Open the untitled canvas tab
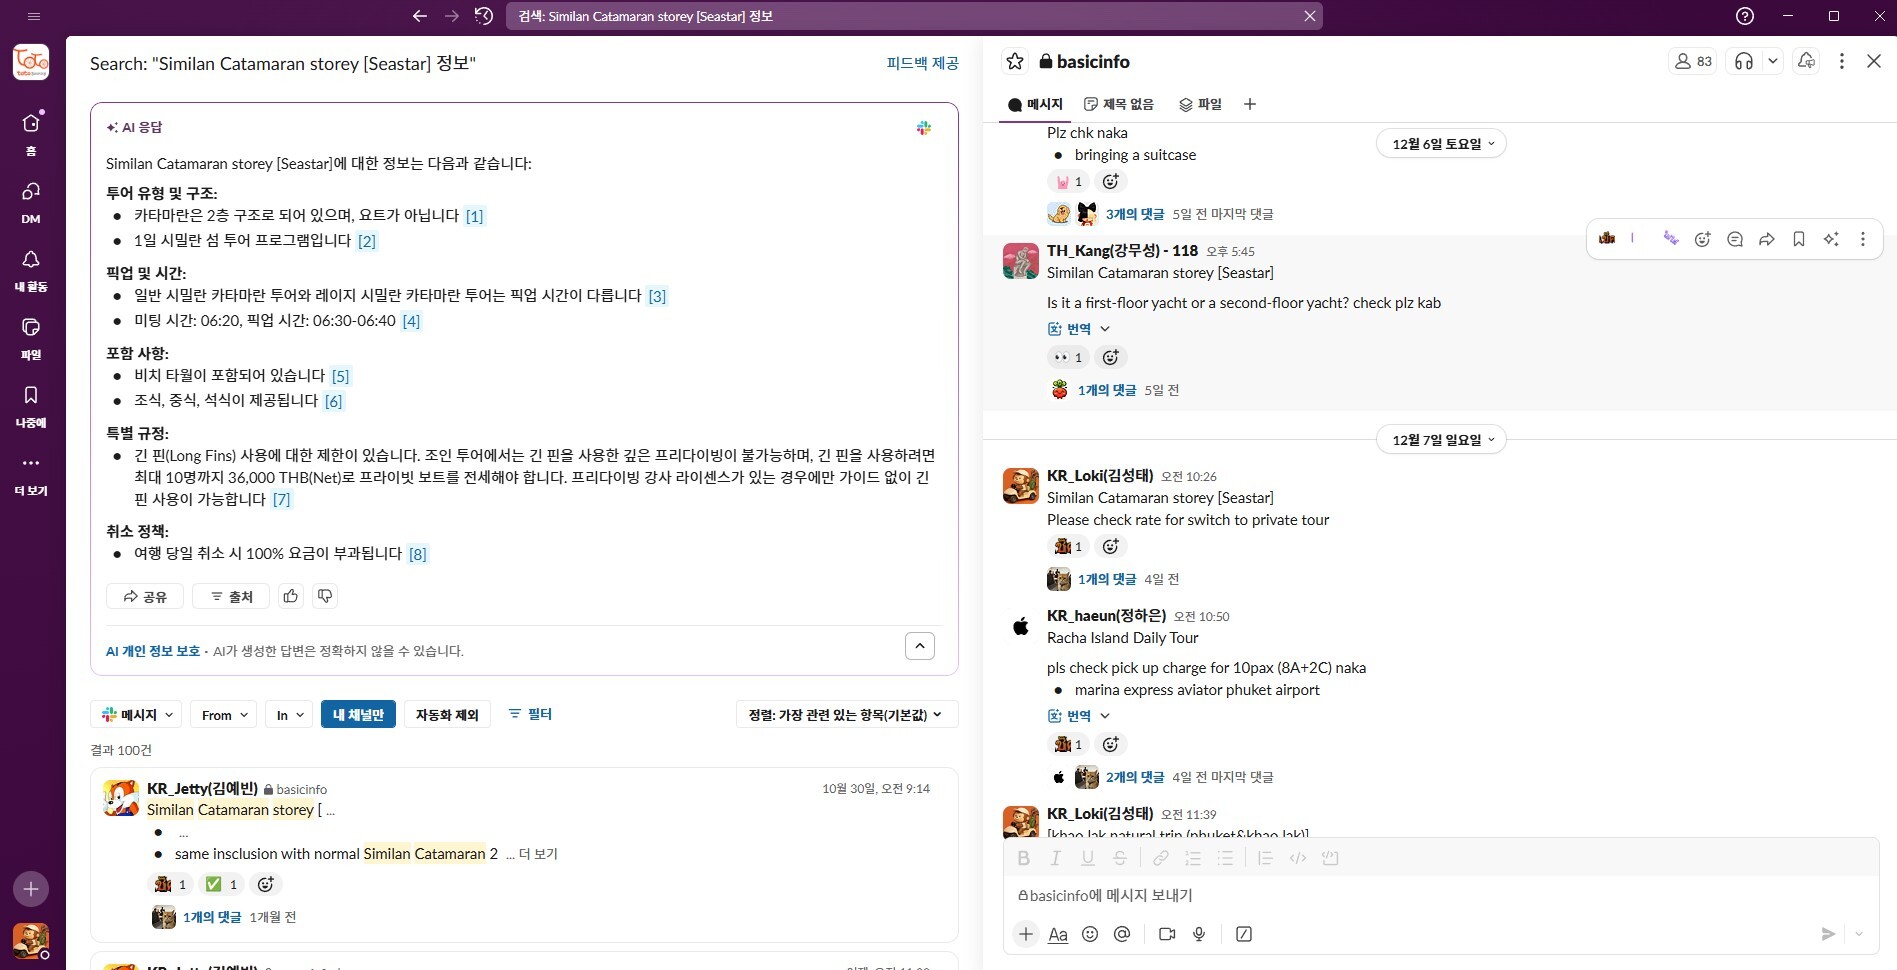Viewport: 1897px width, 970px height. [x=1119, y=104]
